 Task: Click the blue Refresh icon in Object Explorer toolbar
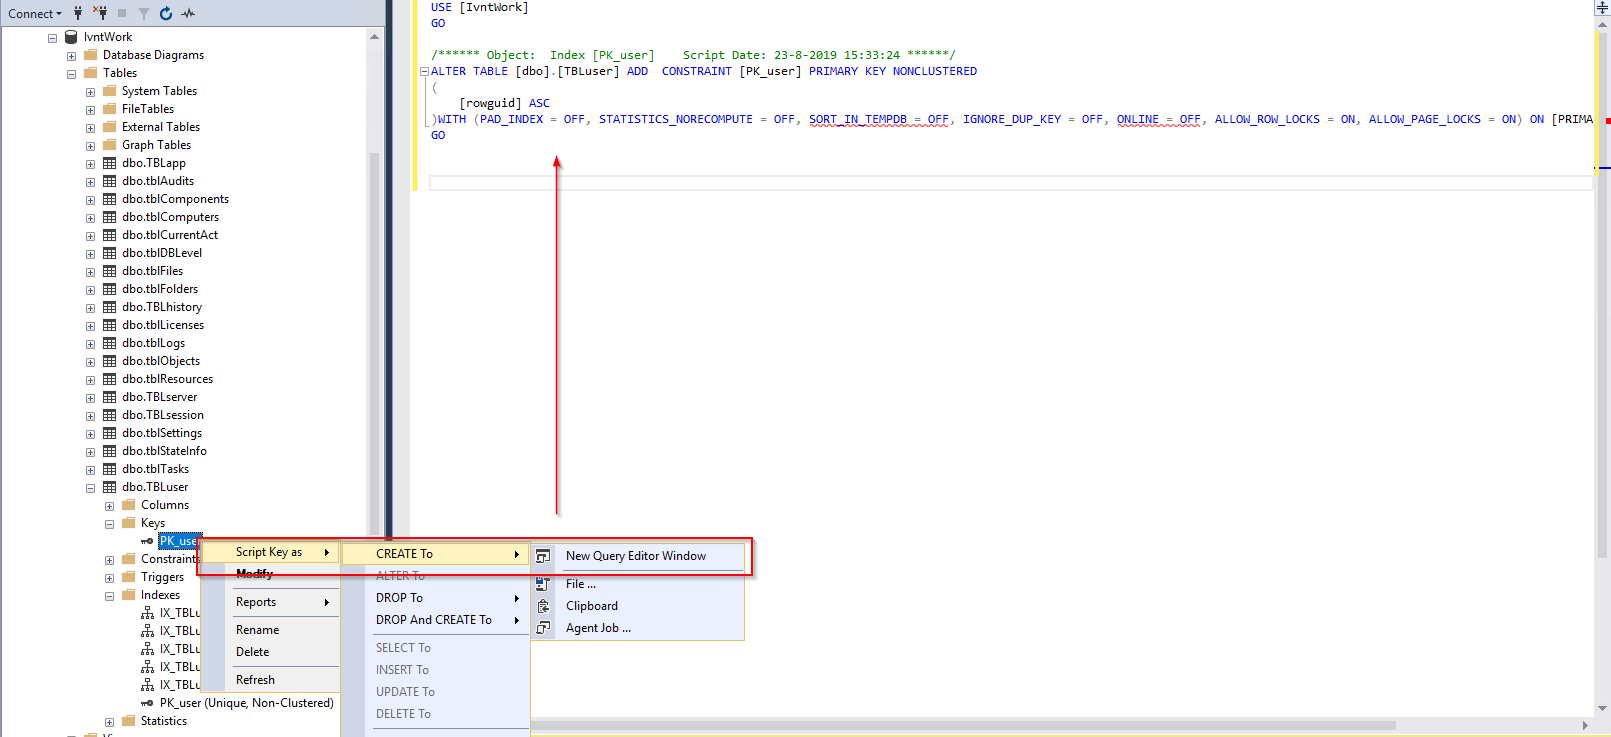click(166, 13)
